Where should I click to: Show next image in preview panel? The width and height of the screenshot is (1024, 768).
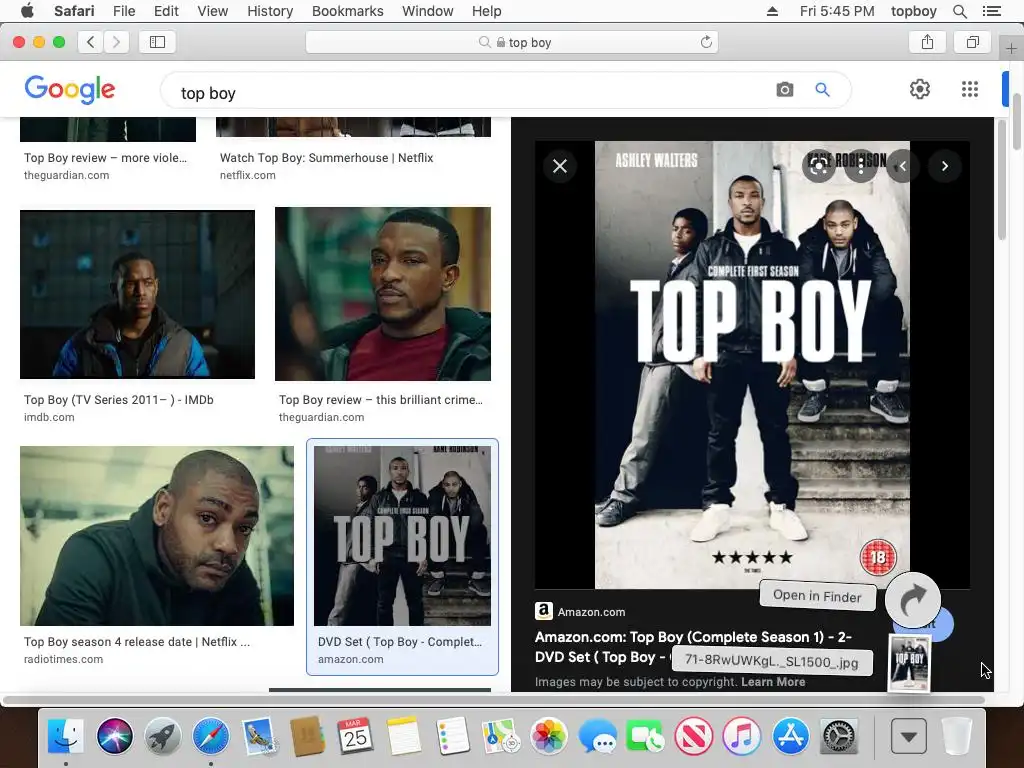click(944, 166)
